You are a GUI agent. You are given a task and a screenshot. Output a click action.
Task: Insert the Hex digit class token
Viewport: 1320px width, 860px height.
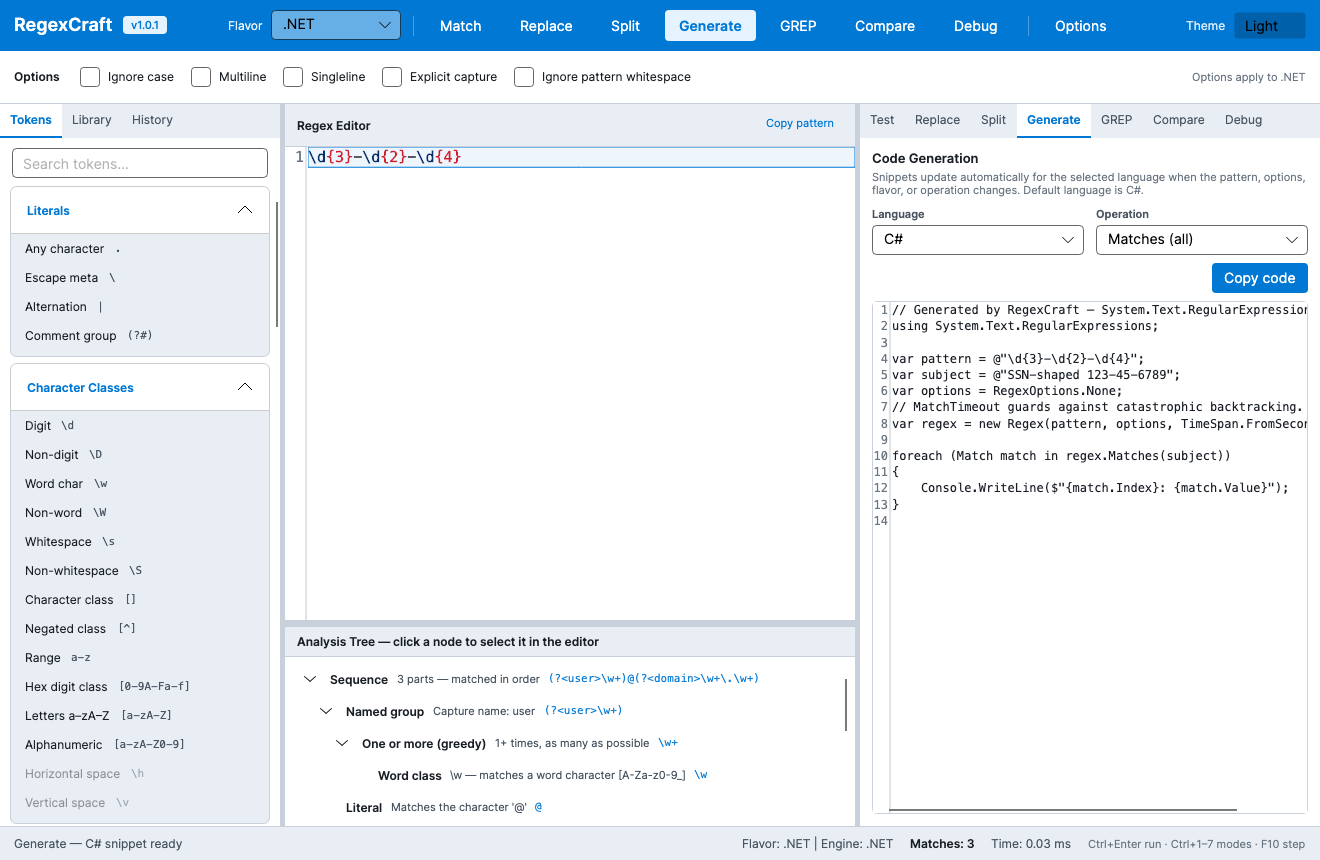pos(140,687)
